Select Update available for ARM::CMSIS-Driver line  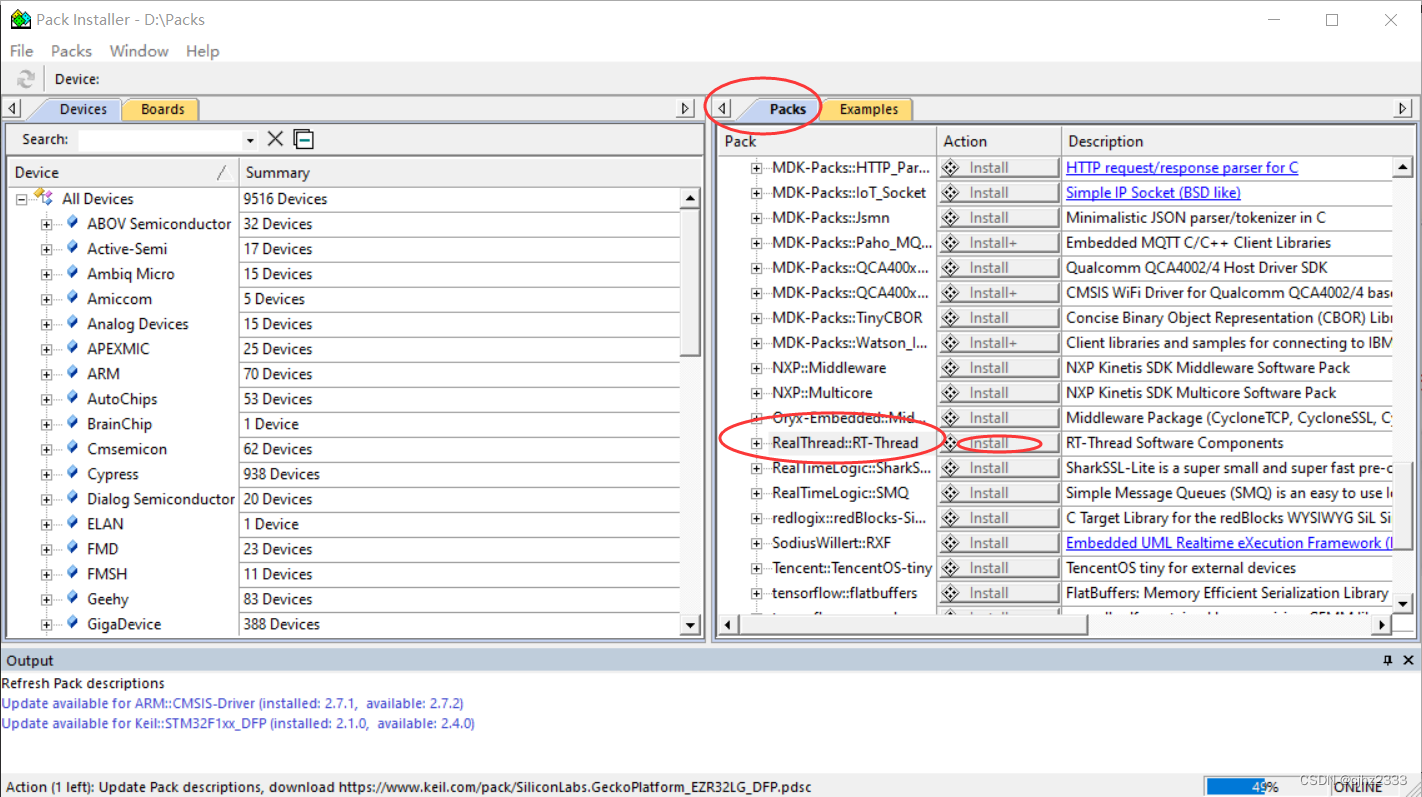pyautogui.click(x=232, y=703)
